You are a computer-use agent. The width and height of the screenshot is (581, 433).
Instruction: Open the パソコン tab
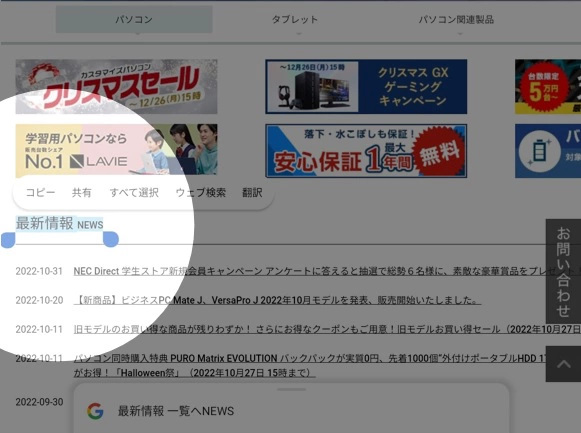[134, 19]
